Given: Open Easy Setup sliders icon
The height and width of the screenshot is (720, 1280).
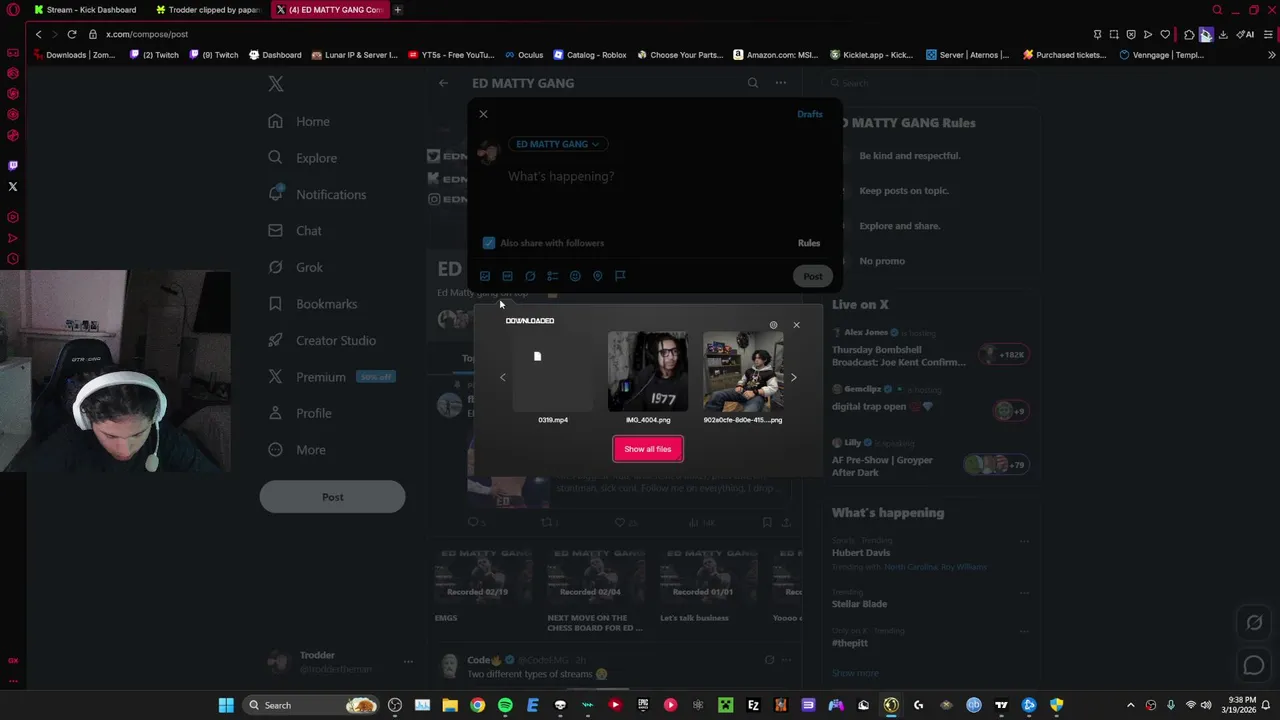Looking at the screenshot, I should tap(1269, 34).
